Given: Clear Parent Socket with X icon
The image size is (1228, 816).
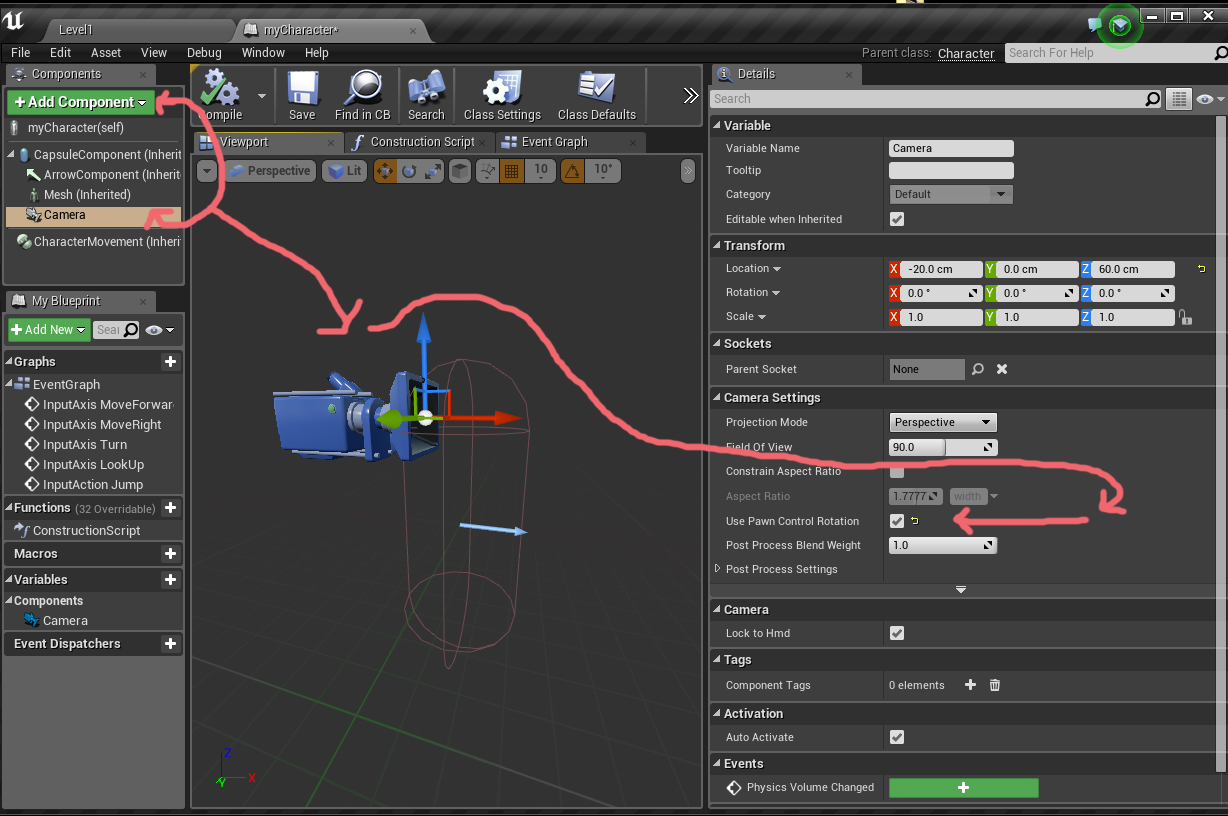Looking at the screenshot, I should pyautogui.click(x=1002, y=369).
